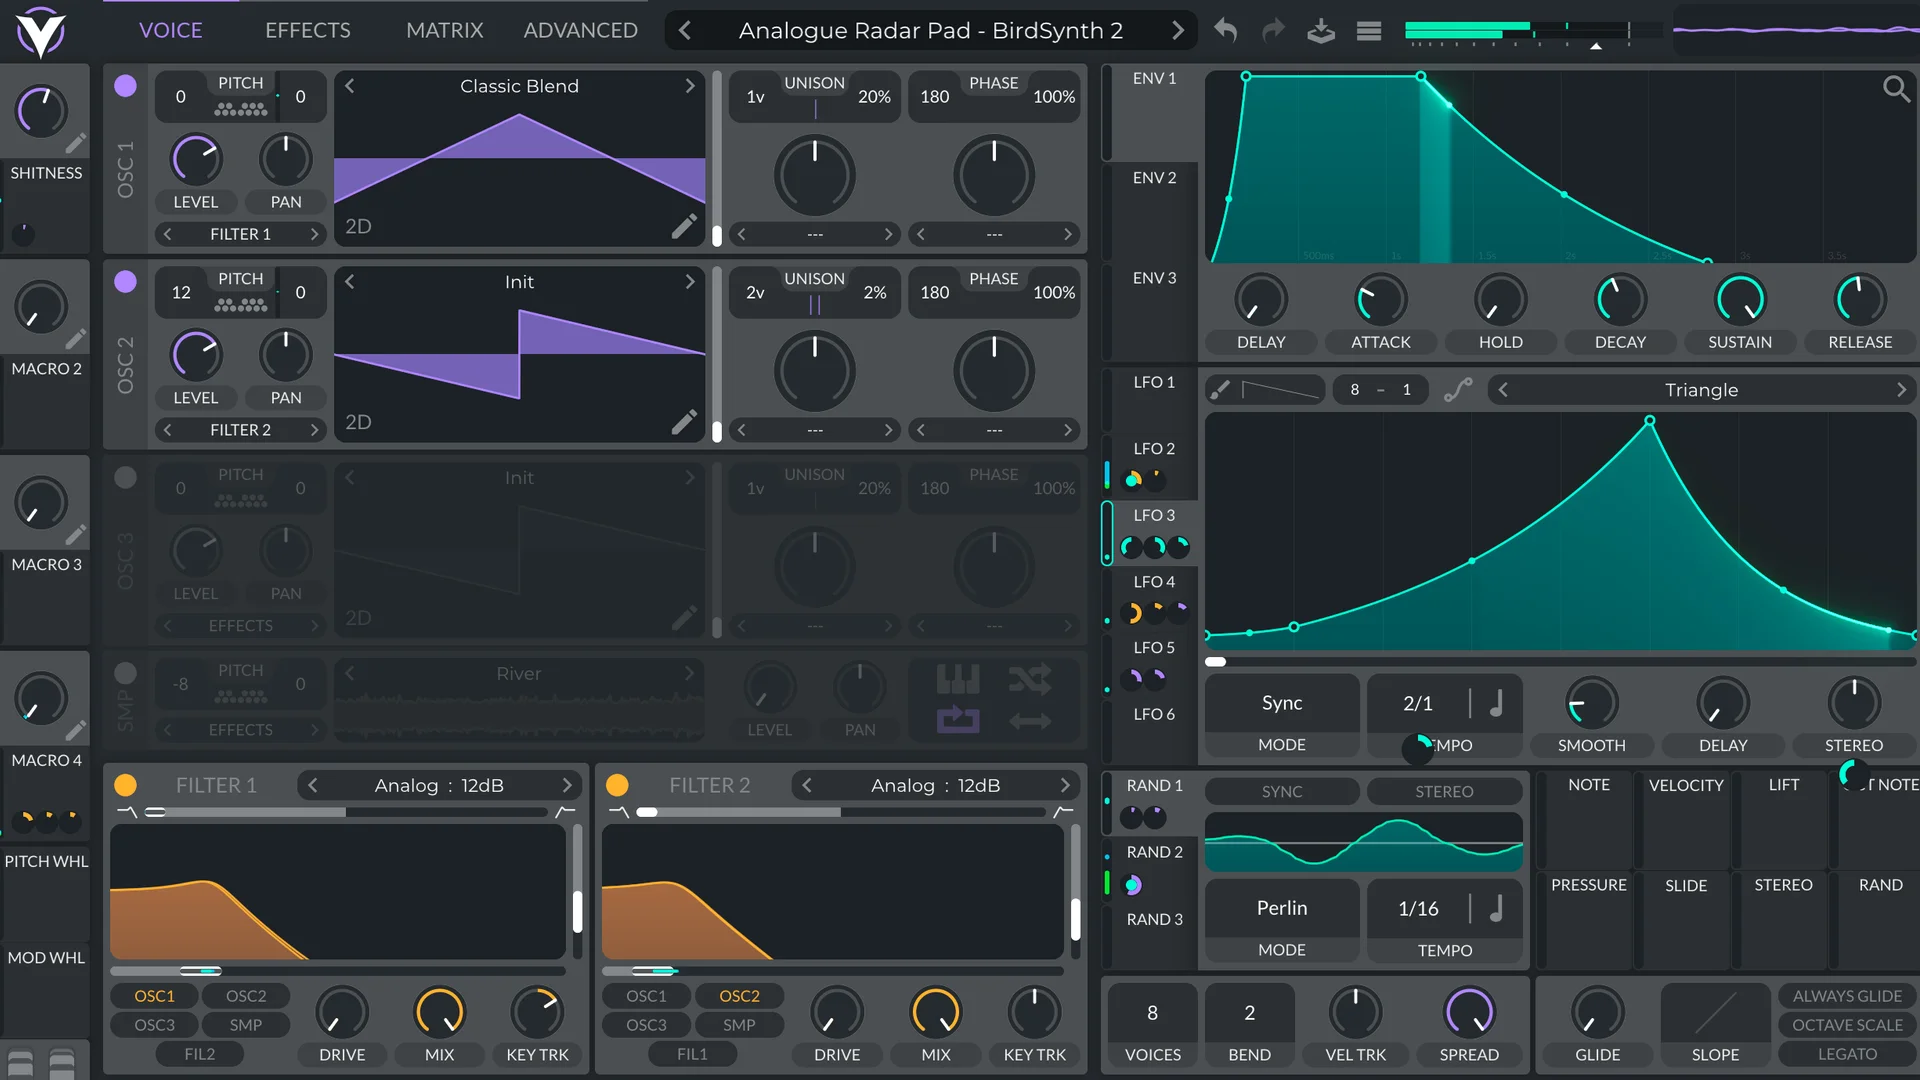Toggle OSC 2 power on
This screenshot has height=1080, width=1920.
[125, 282]
